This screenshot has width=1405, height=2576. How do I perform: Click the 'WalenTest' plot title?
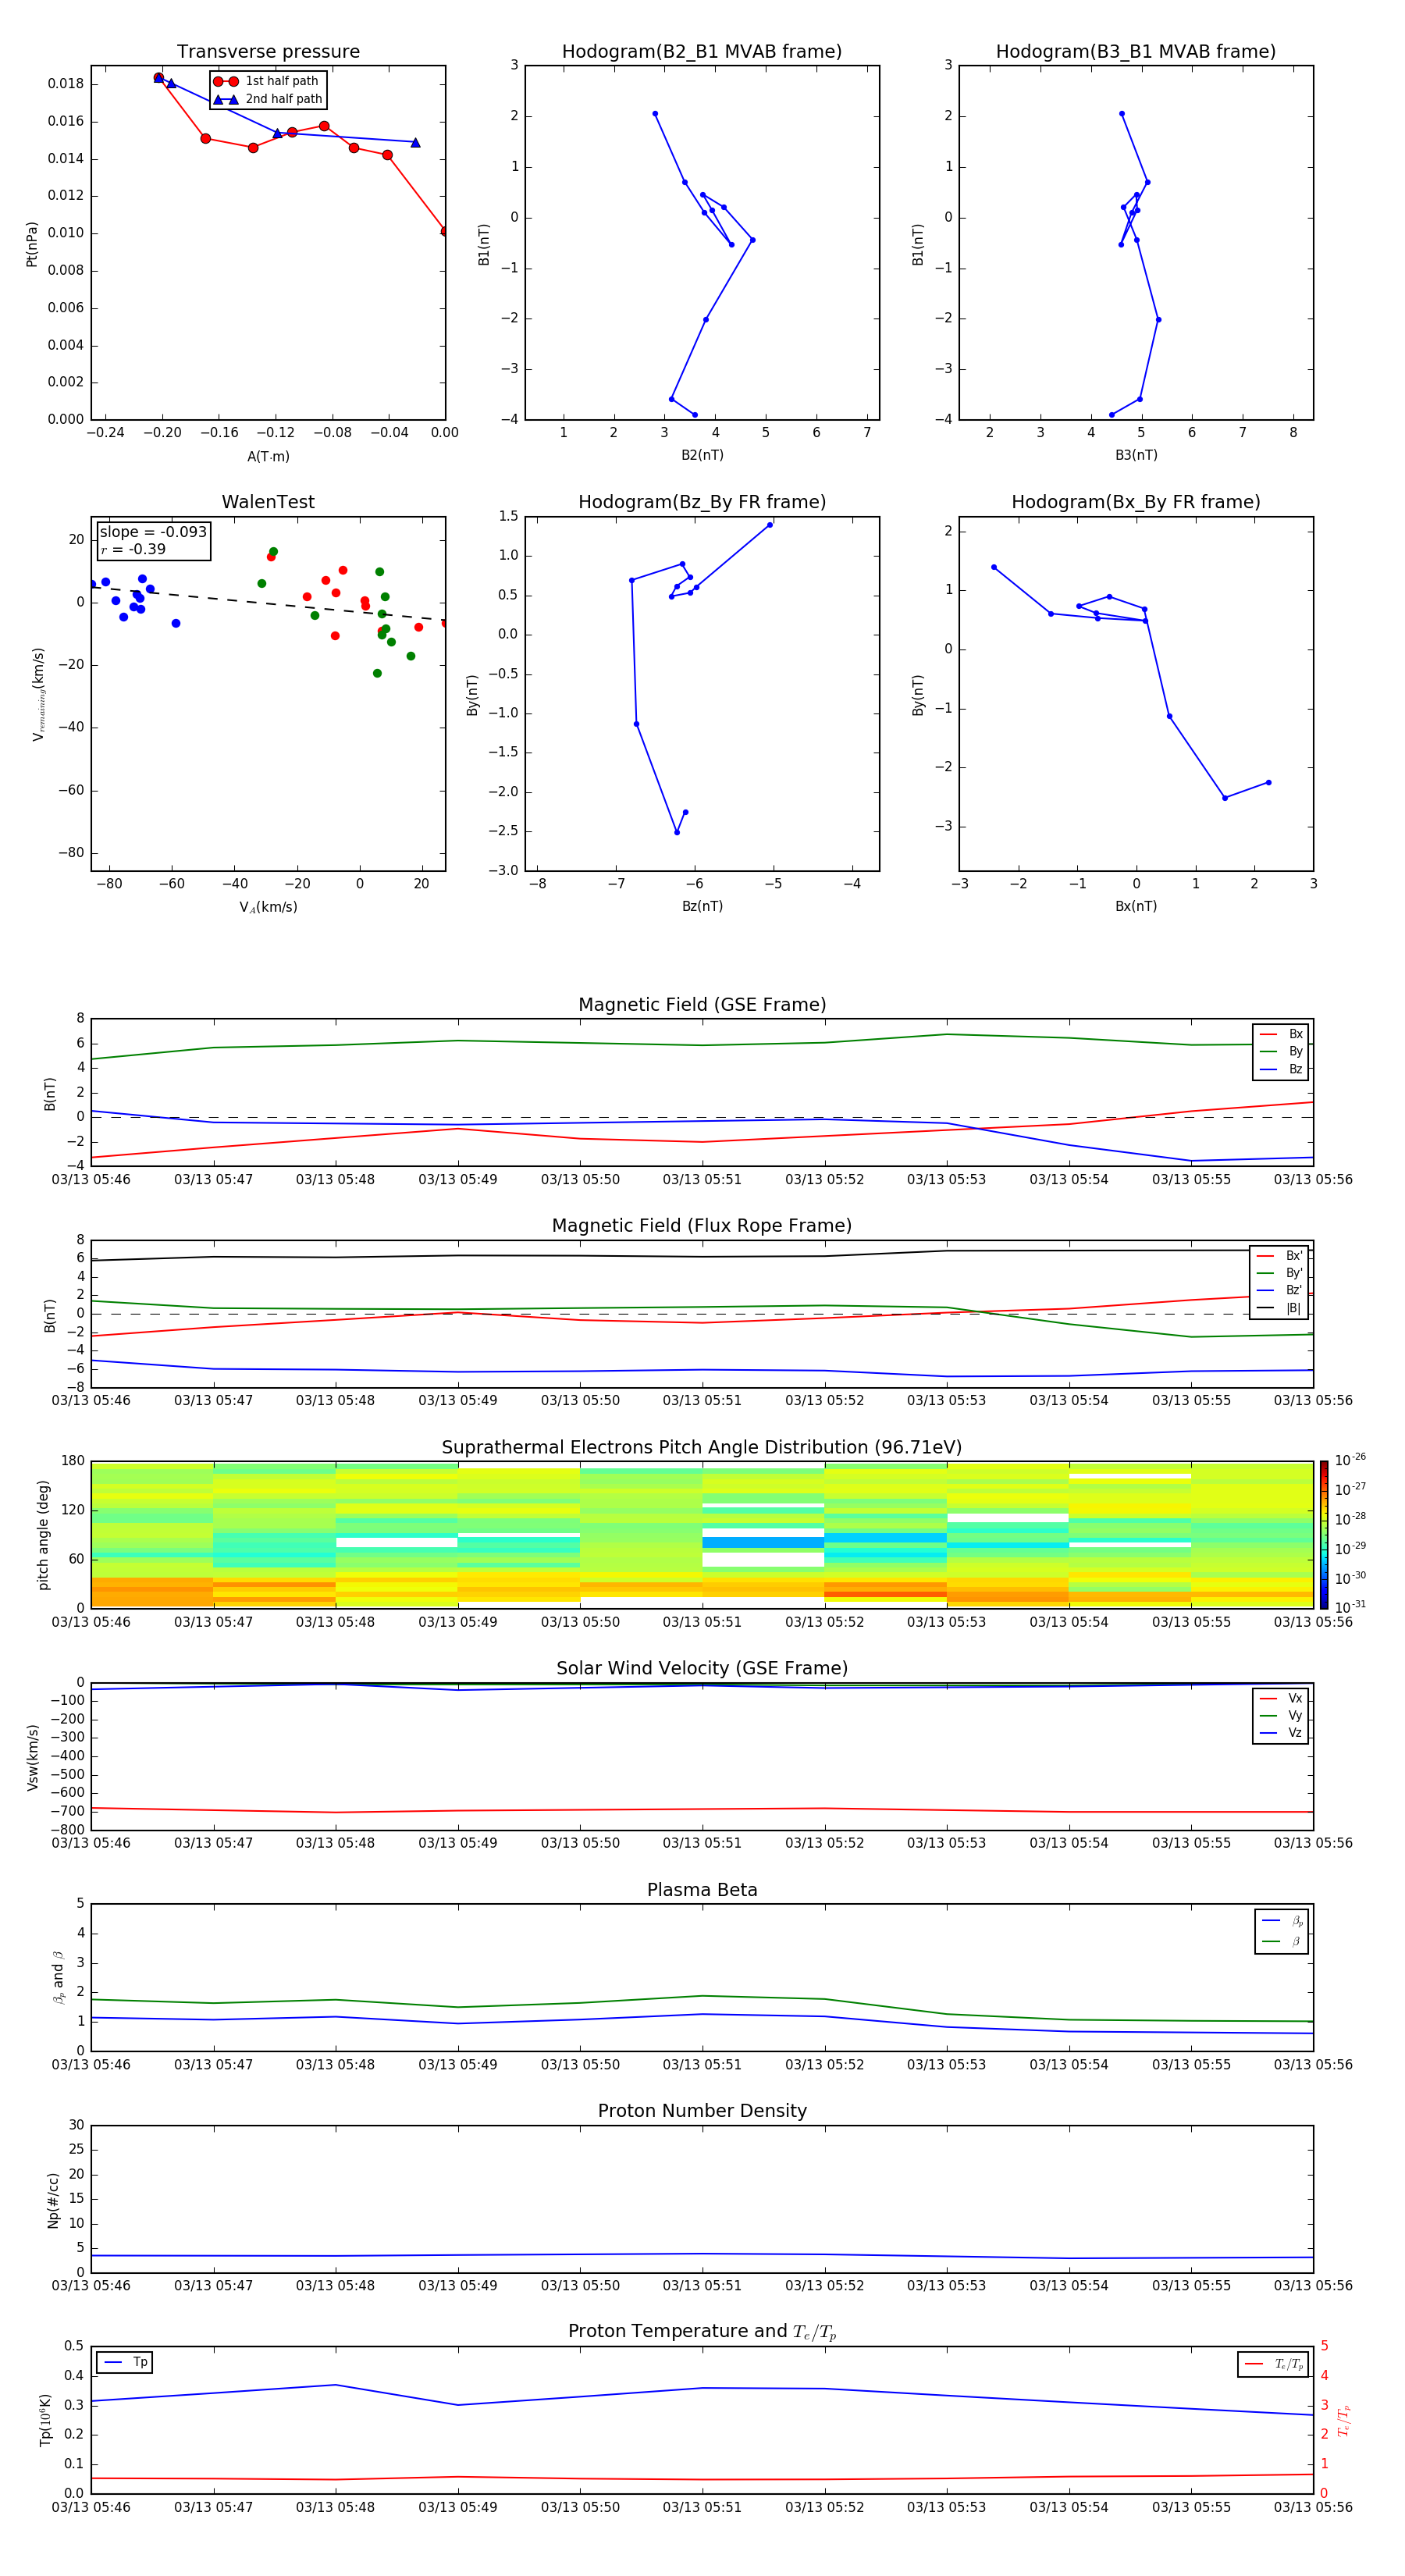coord(268,502)
